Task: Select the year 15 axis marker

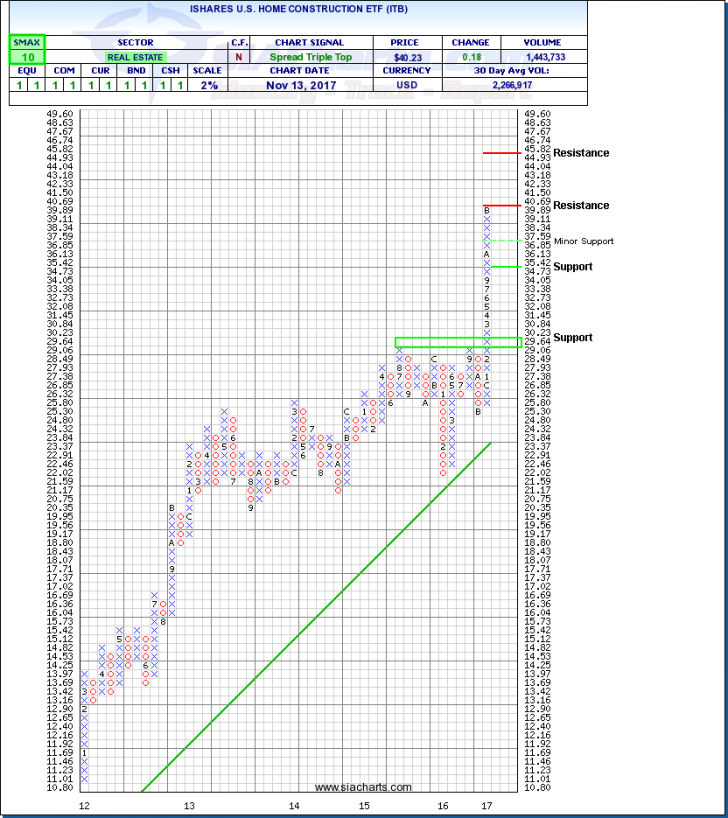Action: tap(365, 805)
